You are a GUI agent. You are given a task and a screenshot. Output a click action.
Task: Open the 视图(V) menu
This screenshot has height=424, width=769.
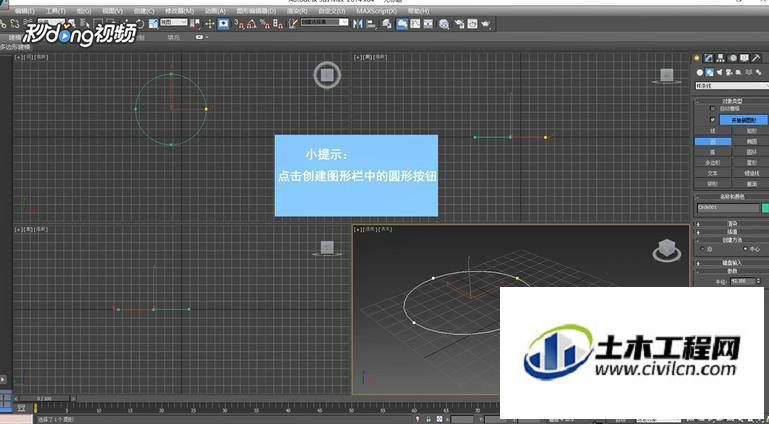point(113,11)
